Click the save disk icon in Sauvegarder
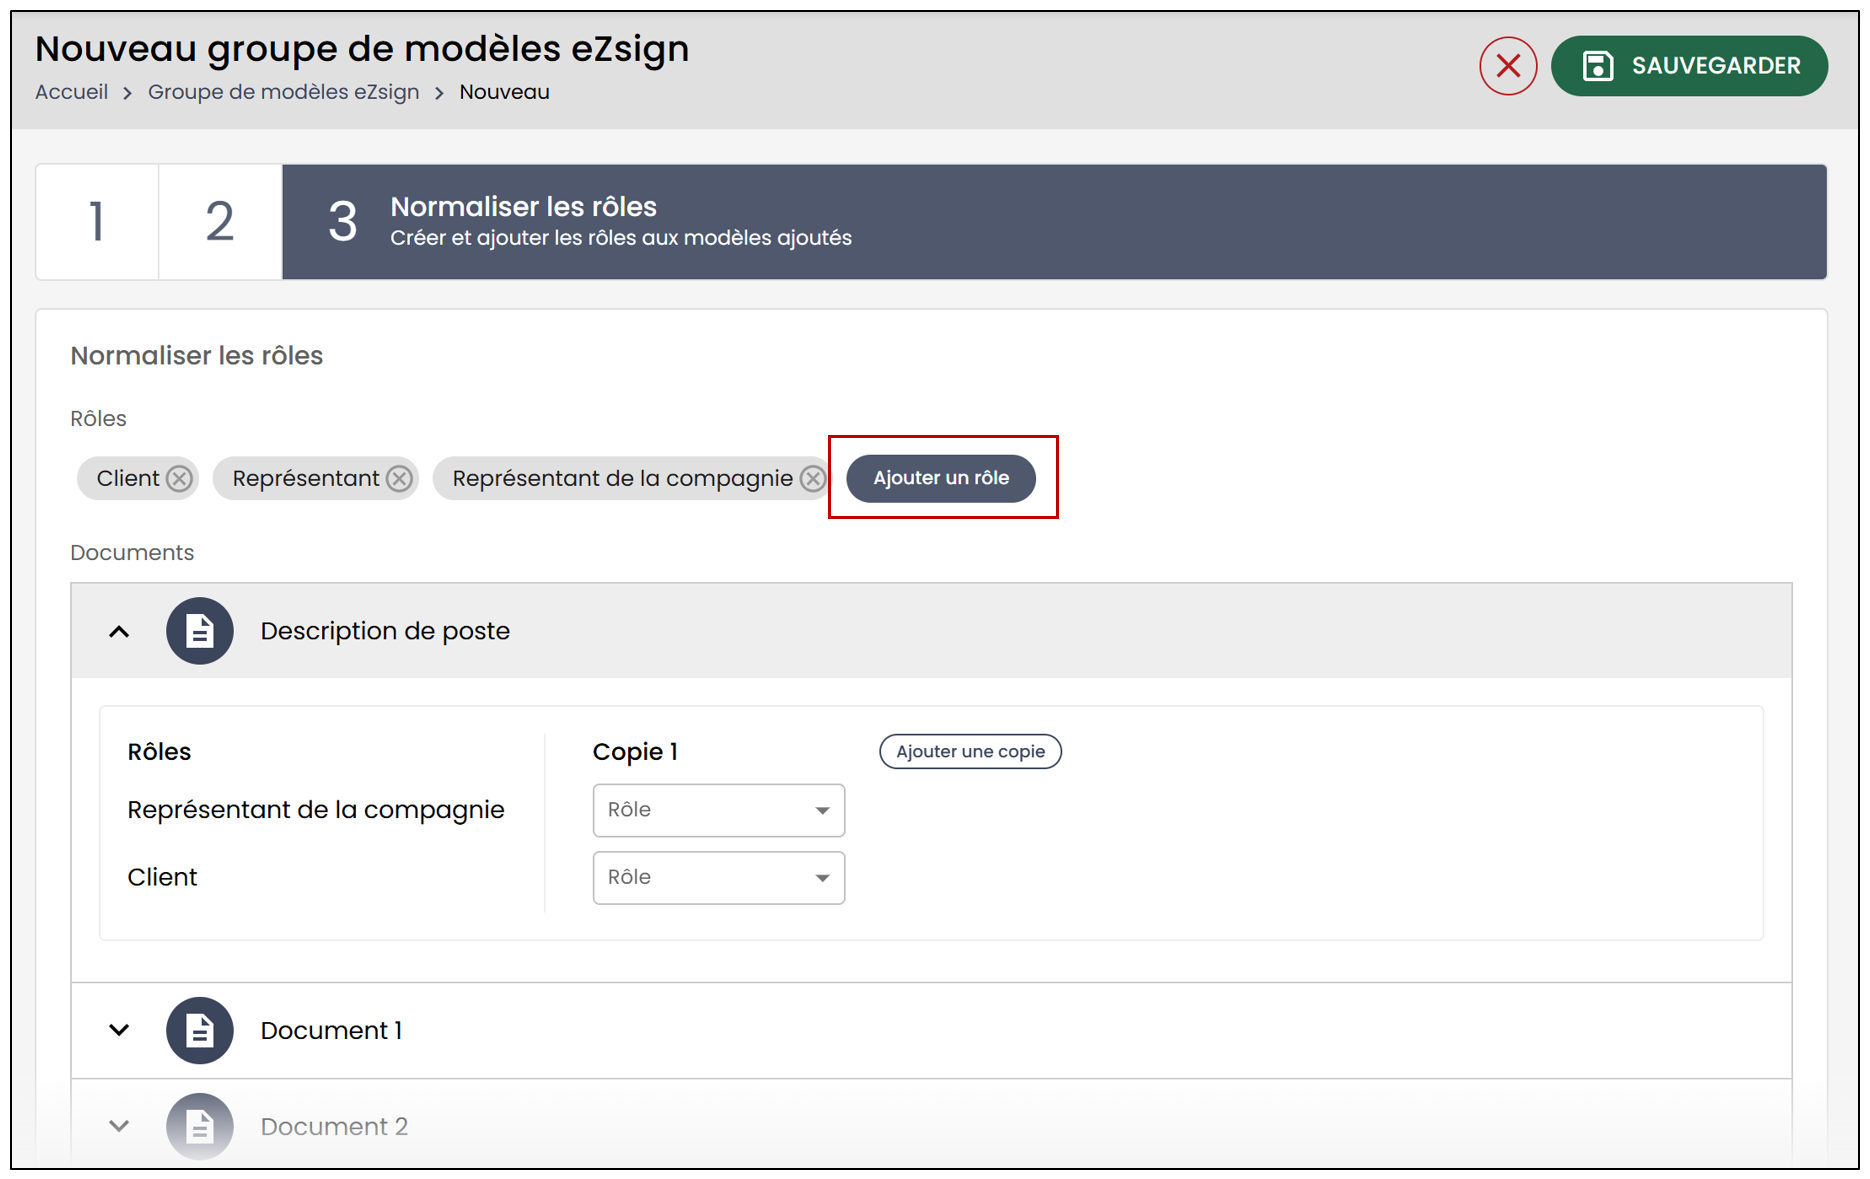The image size is (1870, 1179). click(x=1598, y=66)
